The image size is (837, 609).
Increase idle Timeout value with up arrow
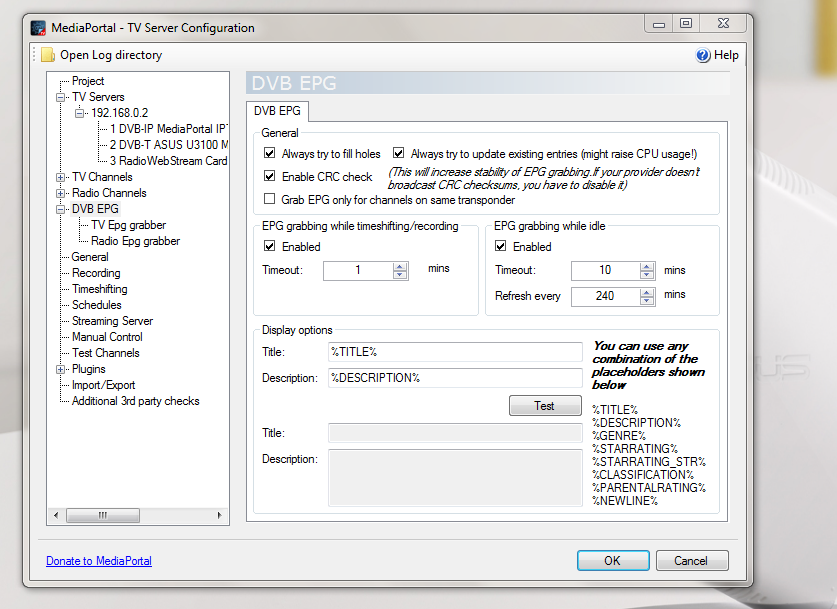click(647, 266)
